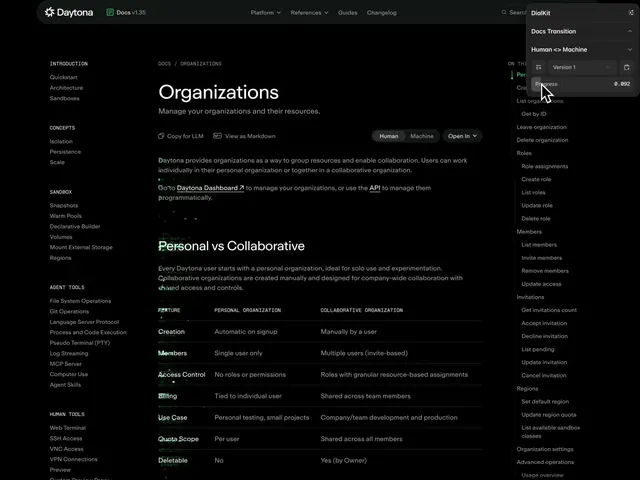Viewport: 640px width, 480px height.
Task: Click the Docs v1.35 version label
Action: 131,13
